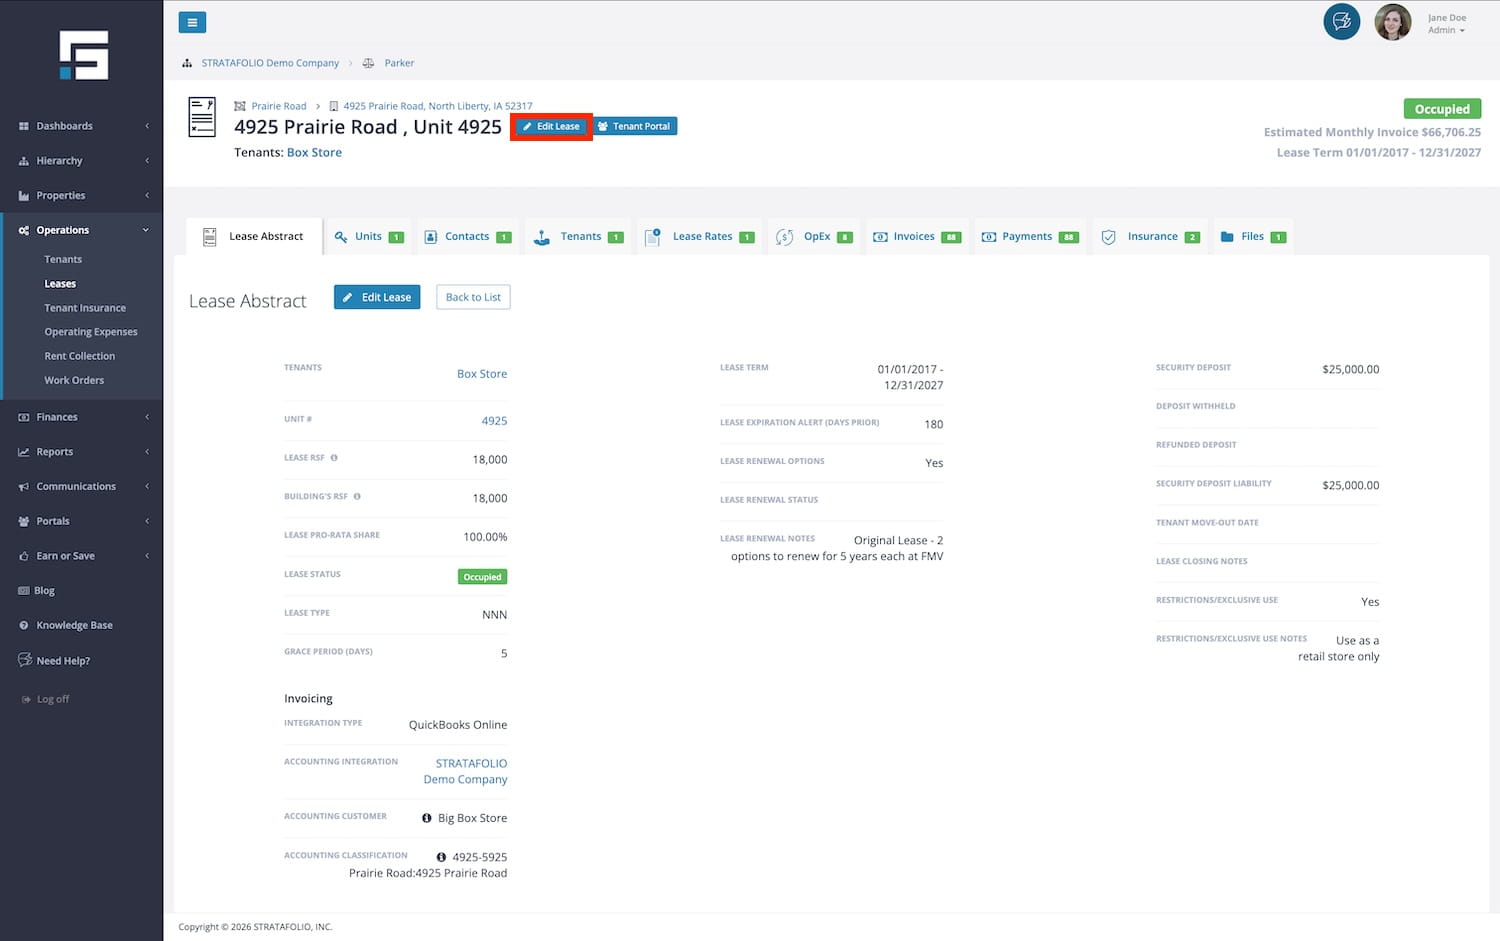
Task: Open the chat support bubble icon
Action: click(x=1341, y=21)
